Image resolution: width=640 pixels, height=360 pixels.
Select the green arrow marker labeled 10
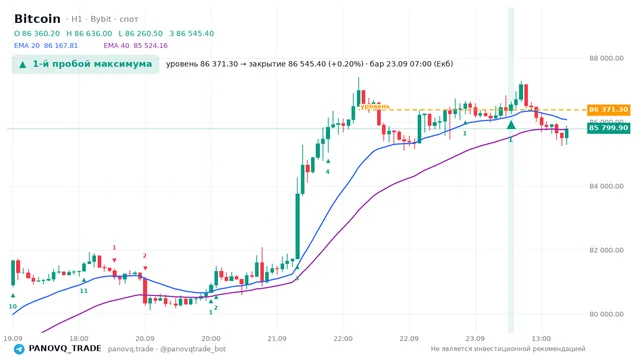pyautogui.click(x=13, y=296)
